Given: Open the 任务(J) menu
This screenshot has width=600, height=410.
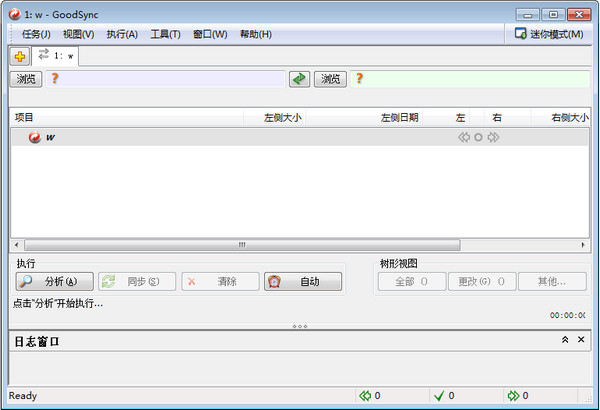Looking at the screenshot, I should pos(36,34).
